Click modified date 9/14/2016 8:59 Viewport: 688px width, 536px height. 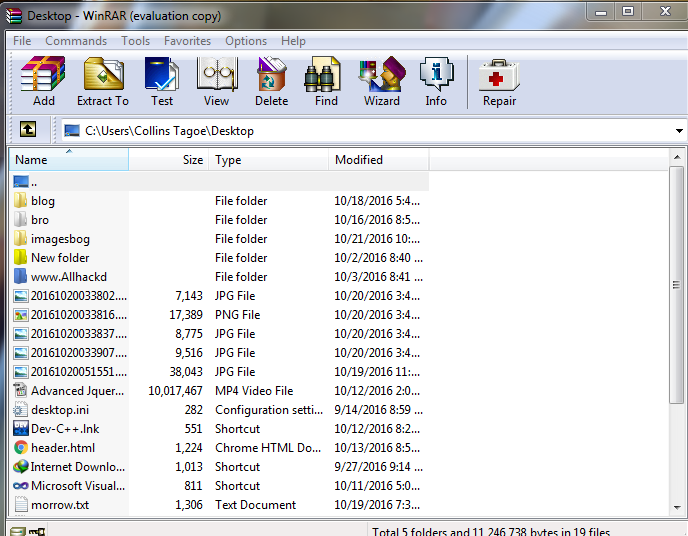point(378,410)
